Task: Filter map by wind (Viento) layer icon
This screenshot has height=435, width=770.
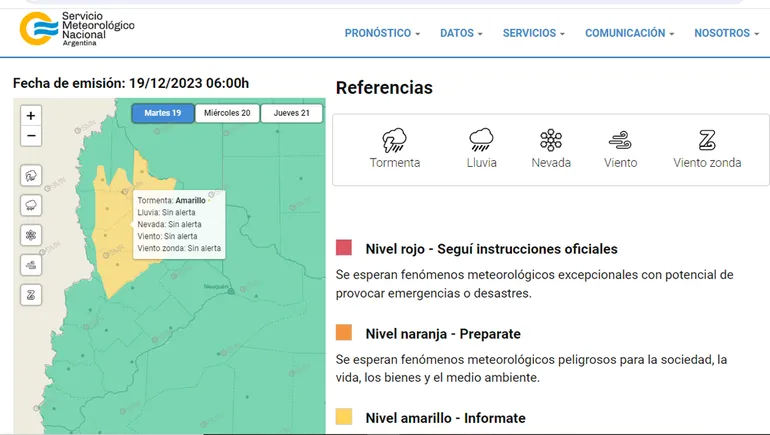Action: (31, 265)
